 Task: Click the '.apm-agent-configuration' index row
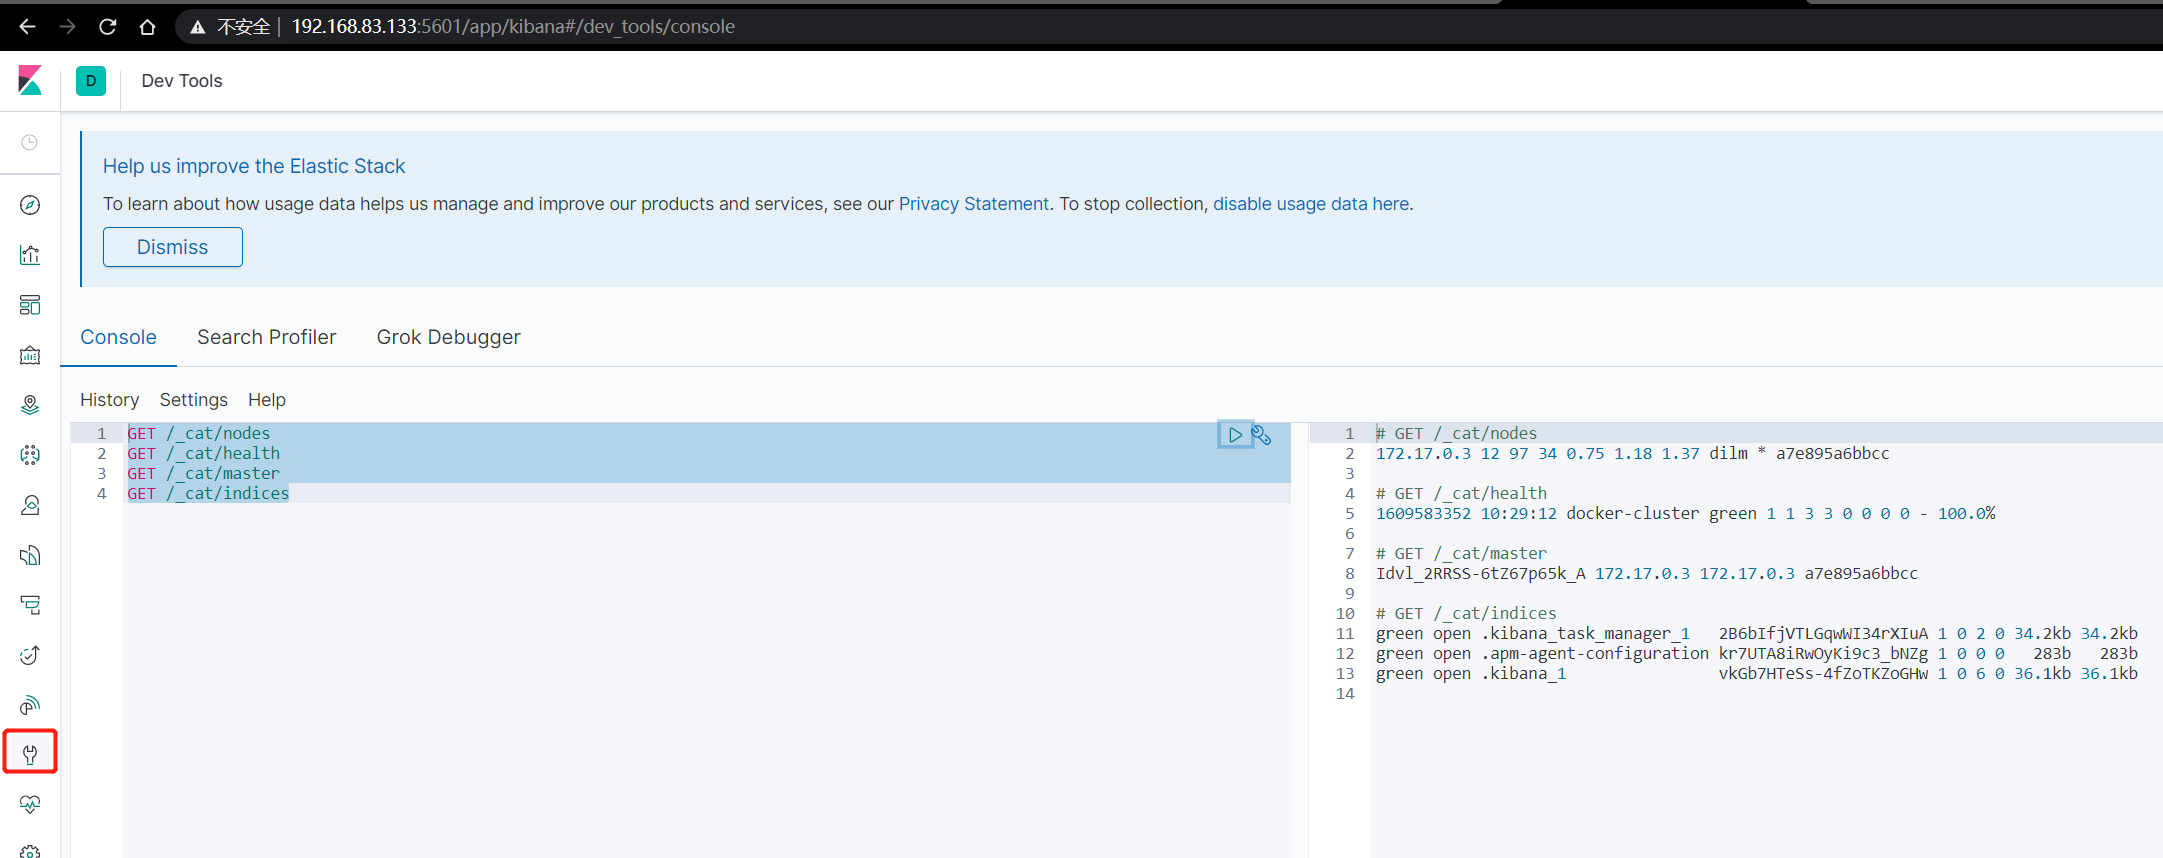(x=1756, y=653)
